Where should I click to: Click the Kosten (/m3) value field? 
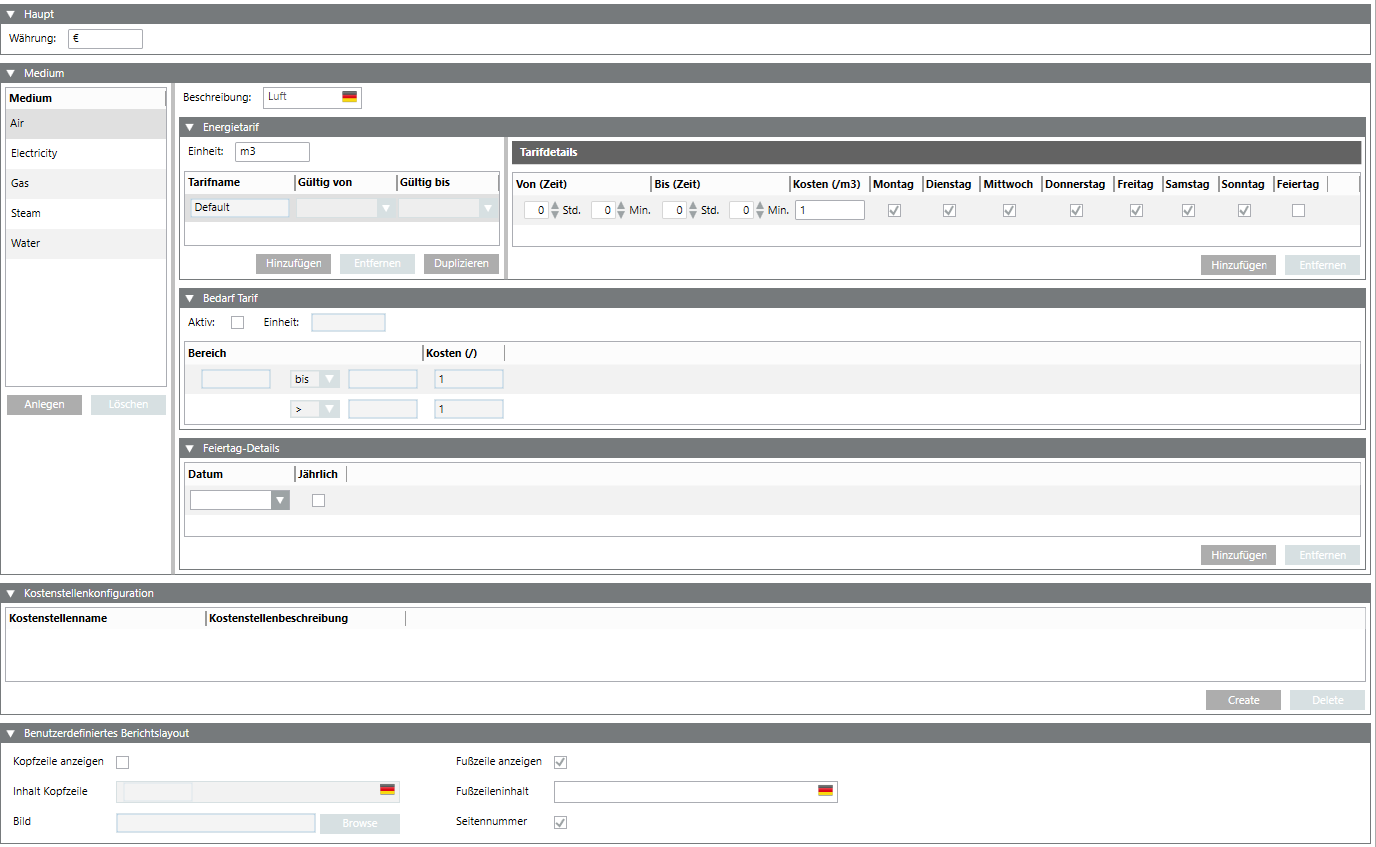pyautogui.click(x=829, y=210)
